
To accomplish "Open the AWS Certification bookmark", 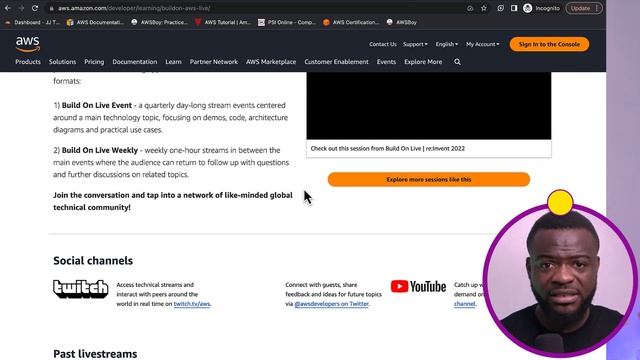I will [351, 22].
